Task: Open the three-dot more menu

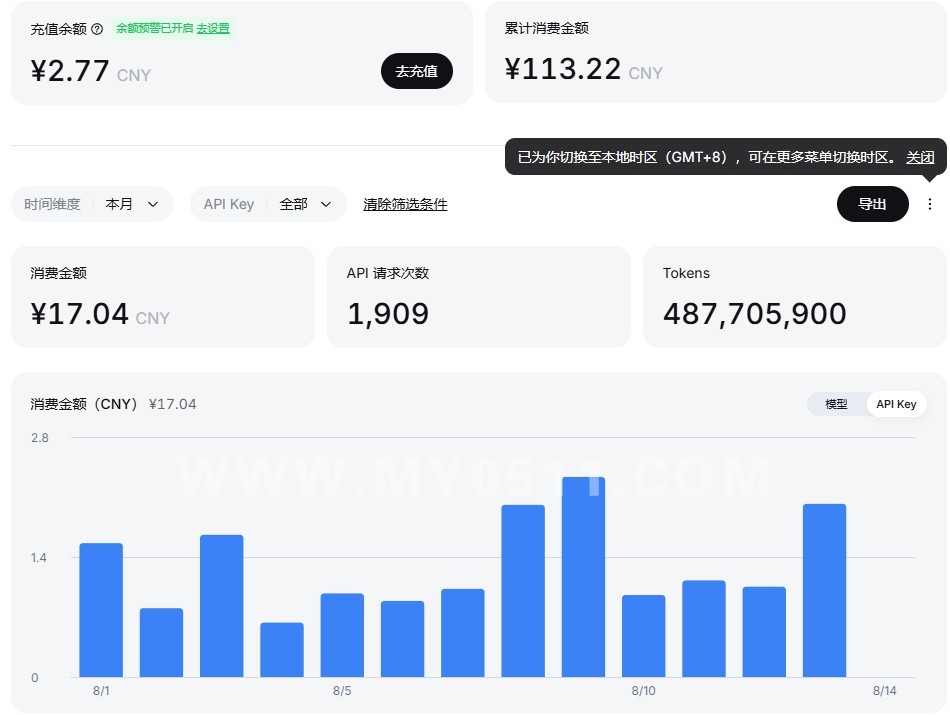Action: pyautogui.click(x=929, y=204)
